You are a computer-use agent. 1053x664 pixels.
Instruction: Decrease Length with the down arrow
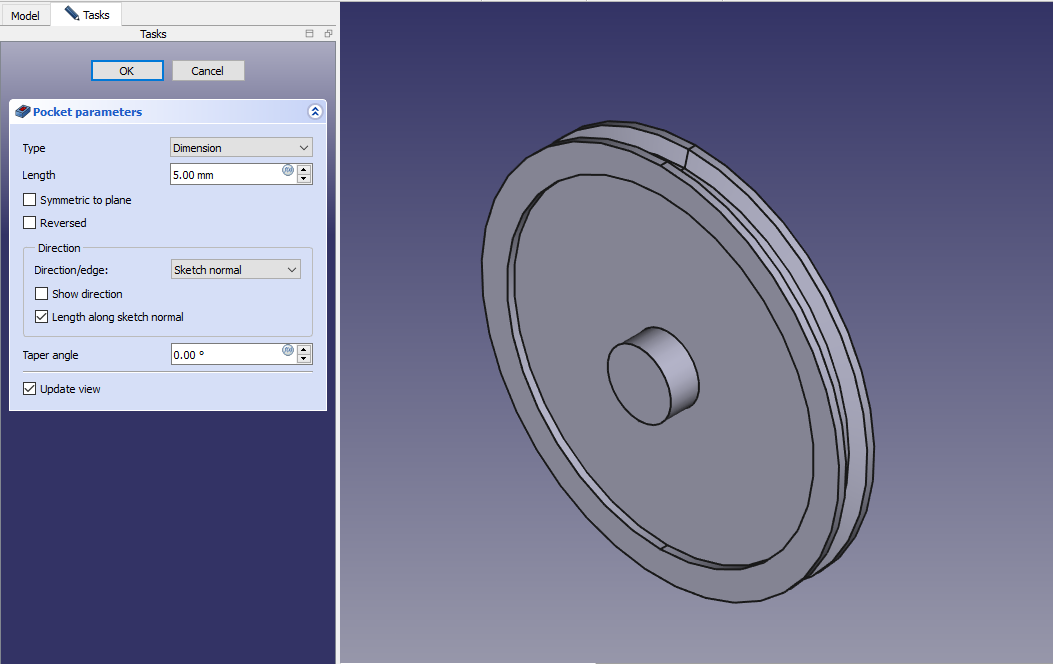(304, 179)
